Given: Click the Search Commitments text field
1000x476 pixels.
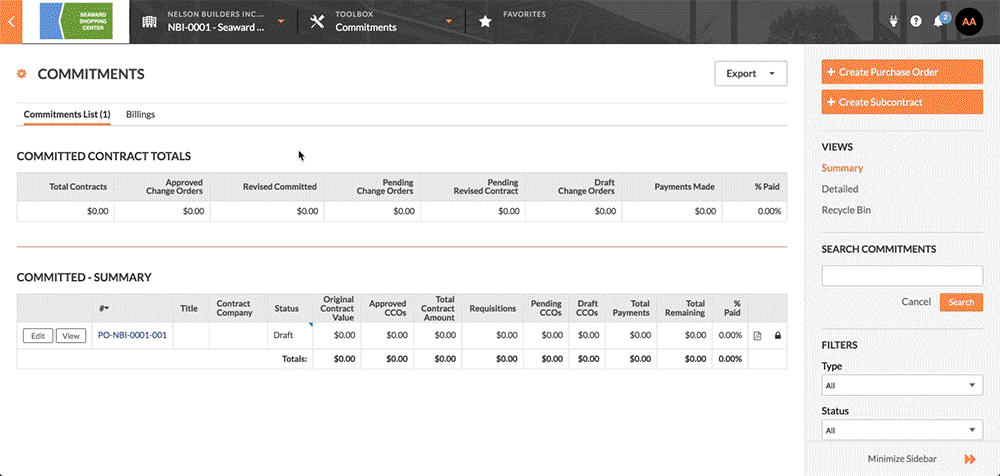Looking at the screenshot, I should (901, 276).
